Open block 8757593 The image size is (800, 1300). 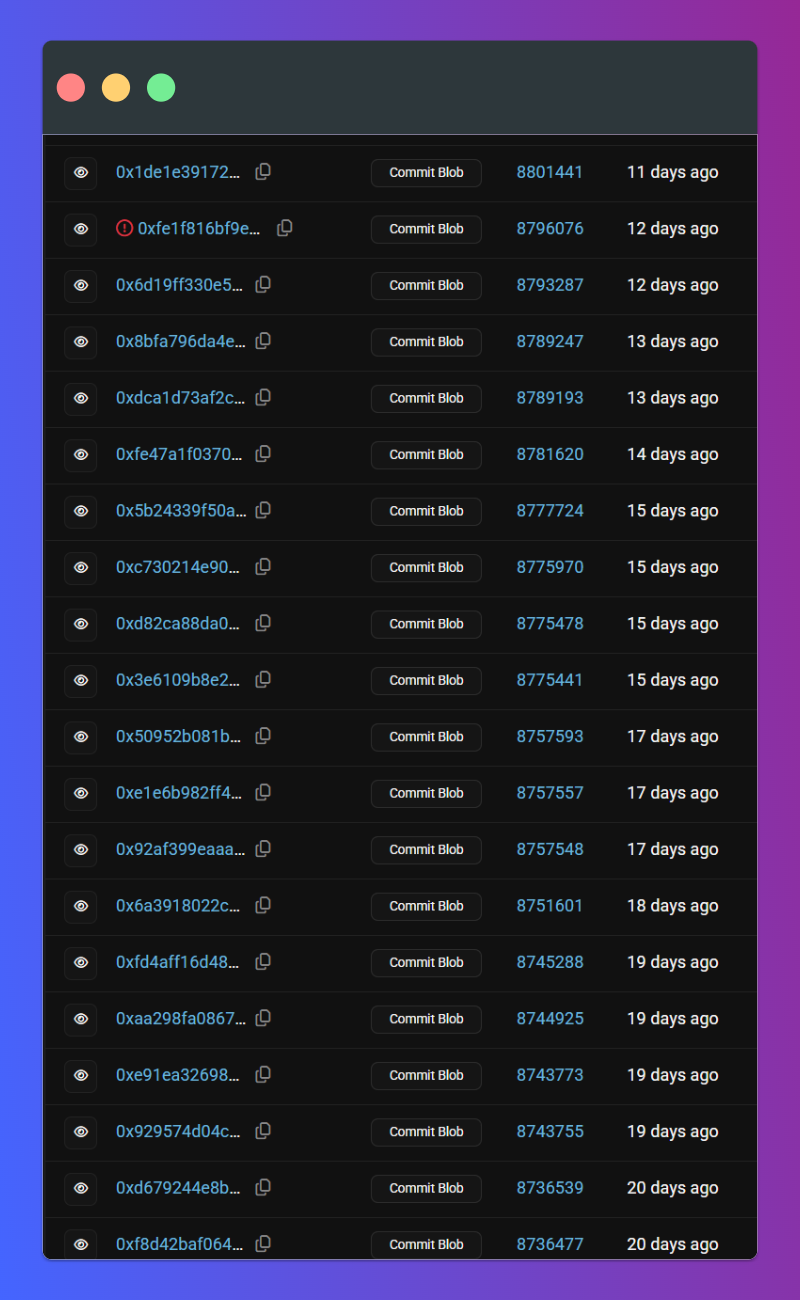(x=550, y=737)
